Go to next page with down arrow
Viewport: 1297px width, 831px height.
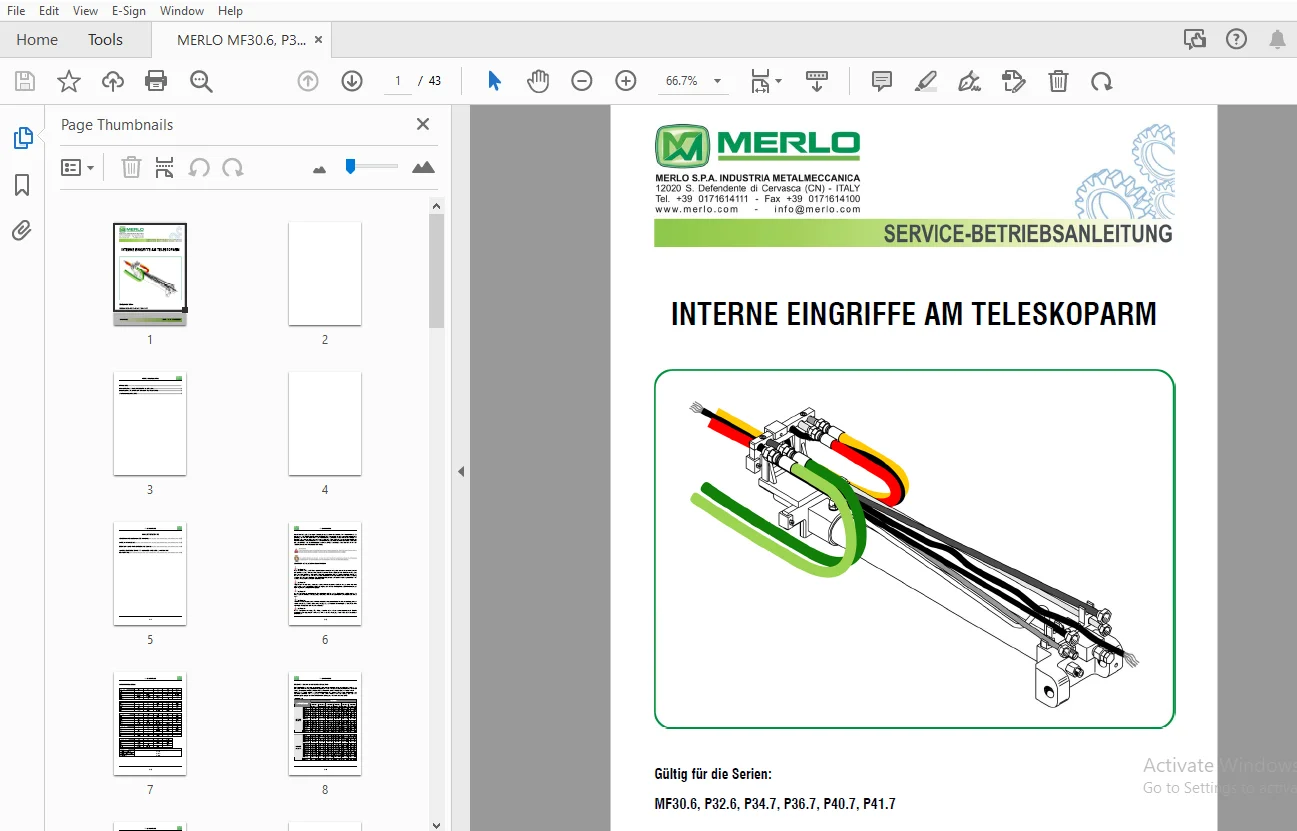tap(352, 81)
